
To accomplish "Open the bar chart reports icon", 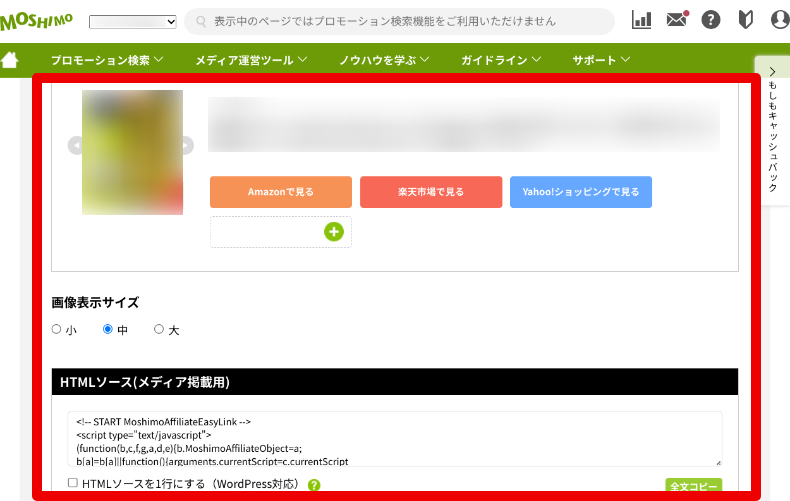I will point(641,20).
